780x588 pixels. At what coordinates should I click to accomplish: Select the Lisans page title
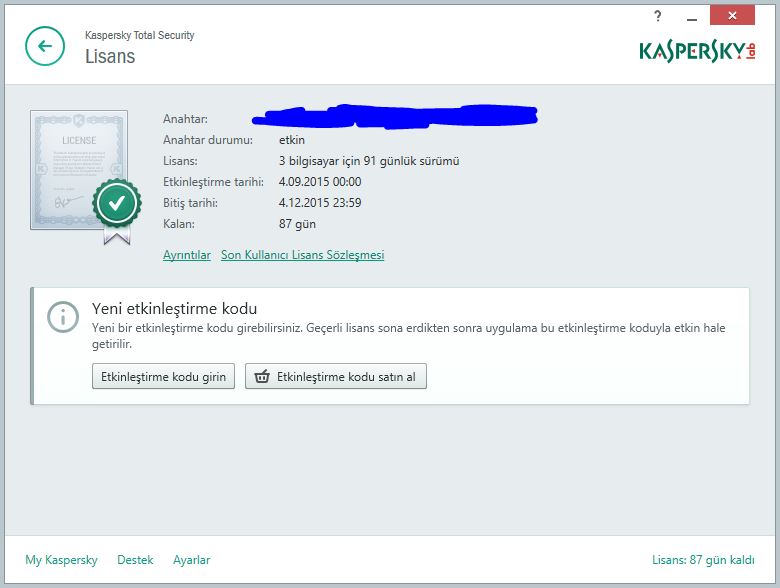point(110,56)
